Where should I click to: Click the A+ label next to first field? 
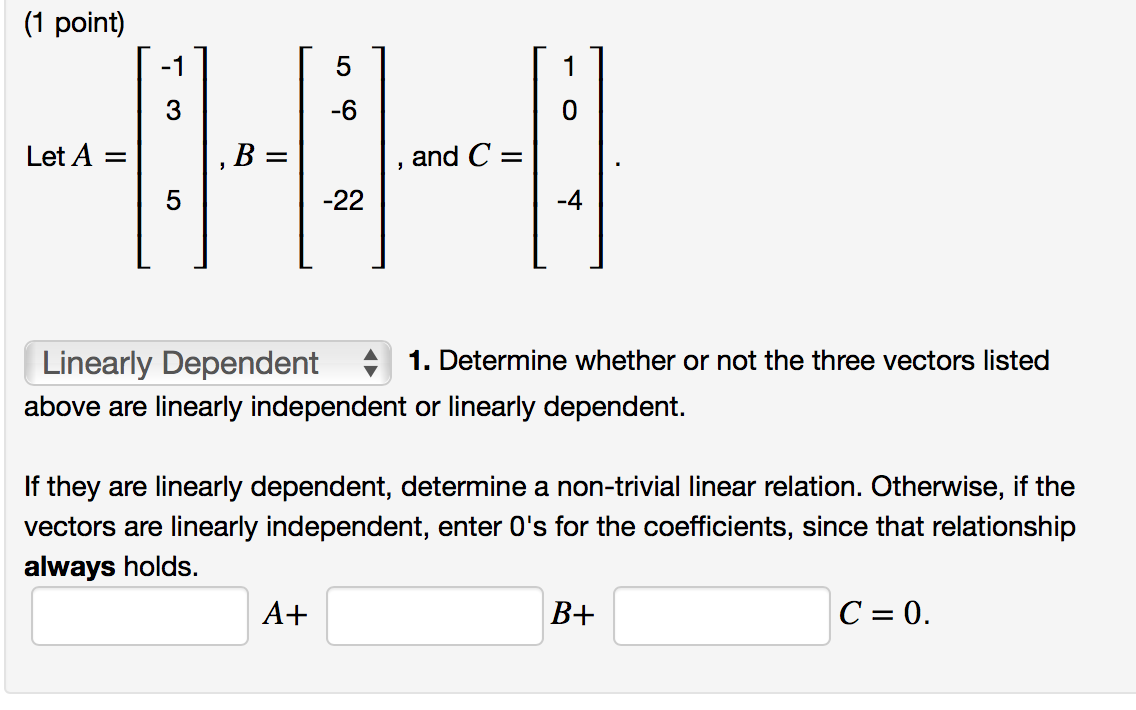point(283,616)
